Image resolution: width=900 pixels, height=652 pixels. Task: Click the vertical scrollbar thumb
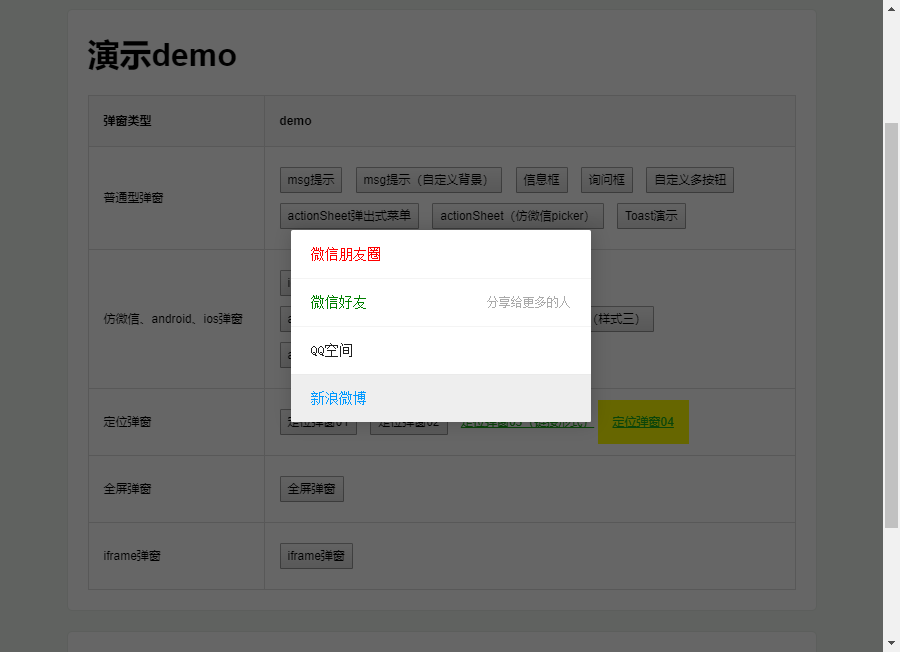click(x=891, y=325)
